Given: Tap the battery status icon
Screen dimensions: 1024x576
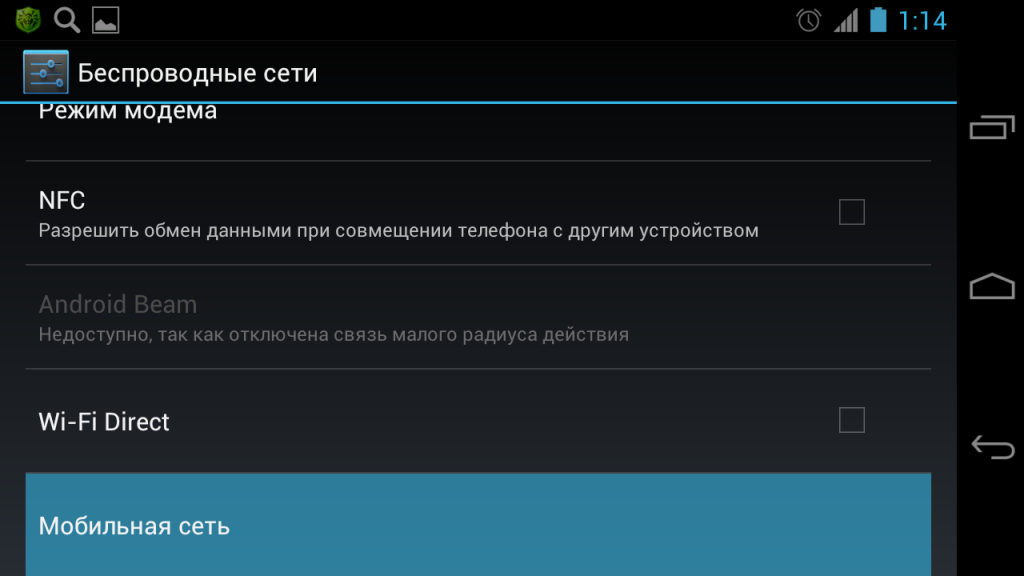Looking at the screenshot, I should 878,20.
